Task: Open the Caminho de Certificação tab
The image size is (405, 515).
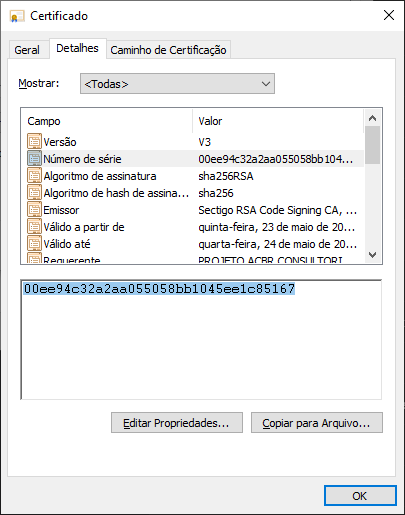Action: (168, 50)
